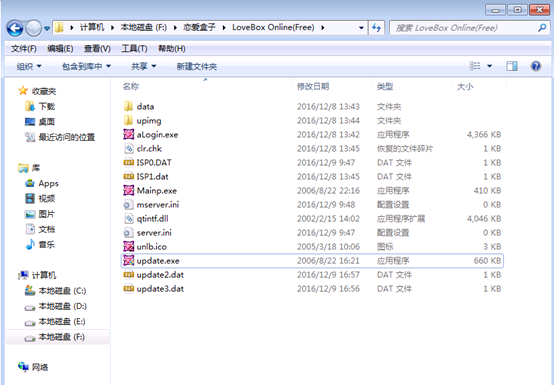Open the 工具(T) menu

(134, 48)
